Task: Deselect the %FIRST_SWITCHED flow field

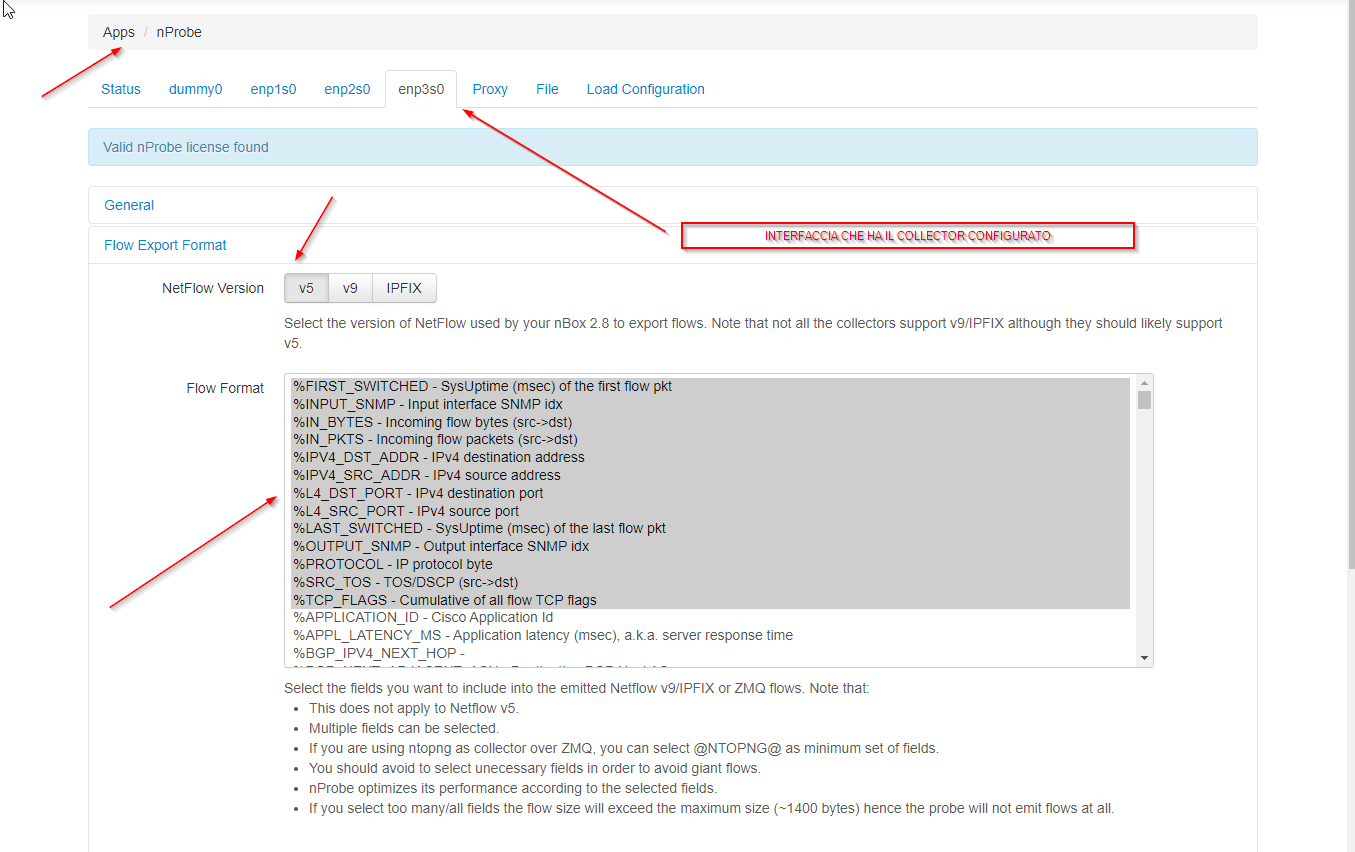Action: point(482,385)
